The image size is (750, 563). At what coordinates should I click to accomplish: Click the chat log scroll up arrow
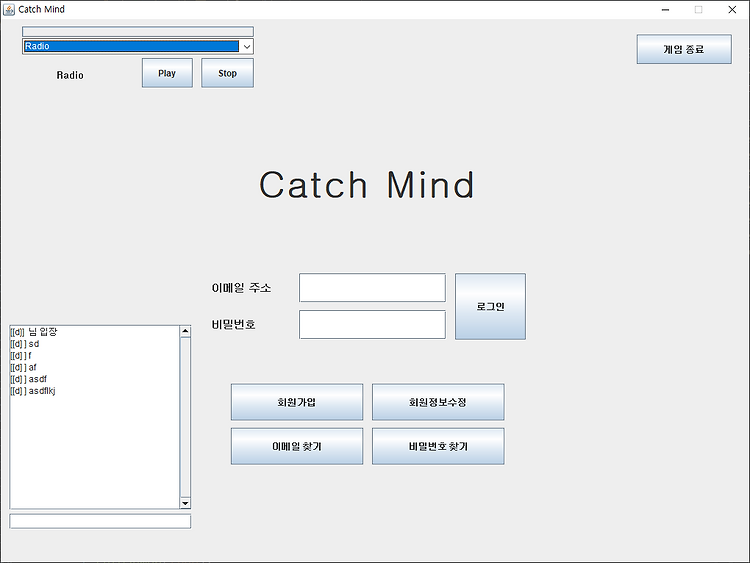[x=185, y=331]
